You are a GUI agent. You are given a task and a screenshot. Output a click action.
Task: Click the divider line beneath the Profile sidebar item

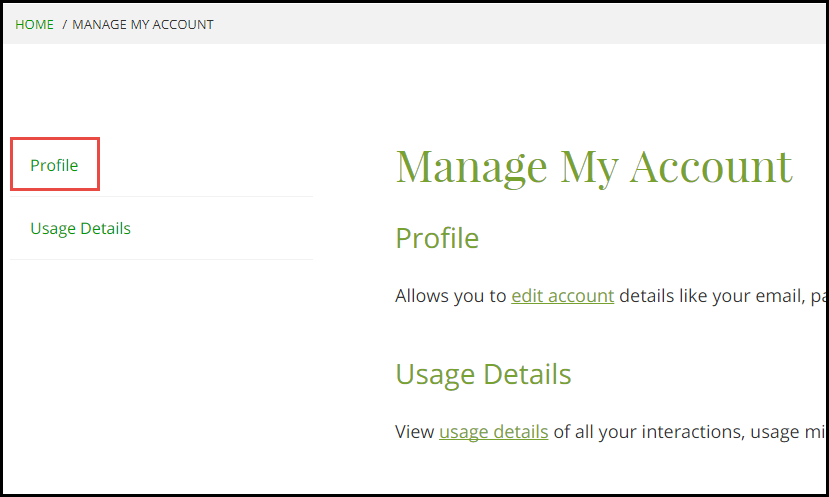click(161, 197)
